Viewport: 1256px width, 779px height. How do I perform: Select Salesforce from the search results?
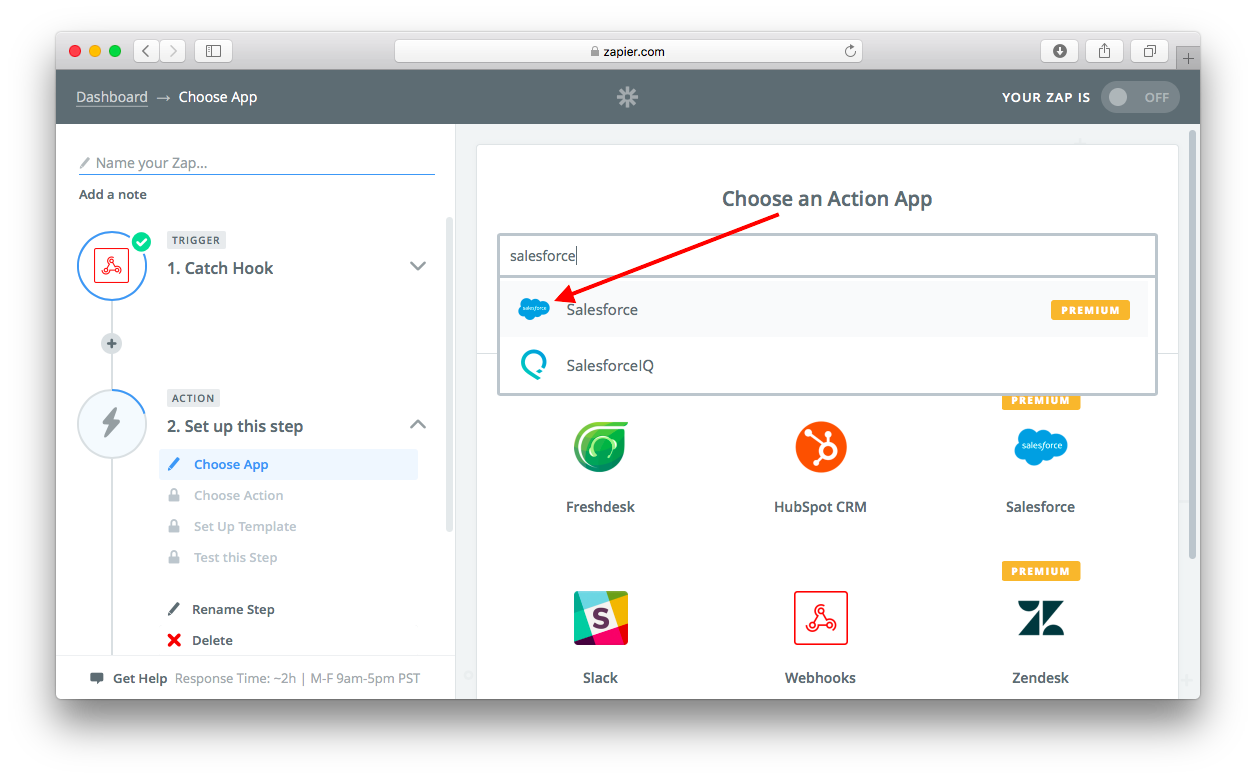click(x=827, y=310)
